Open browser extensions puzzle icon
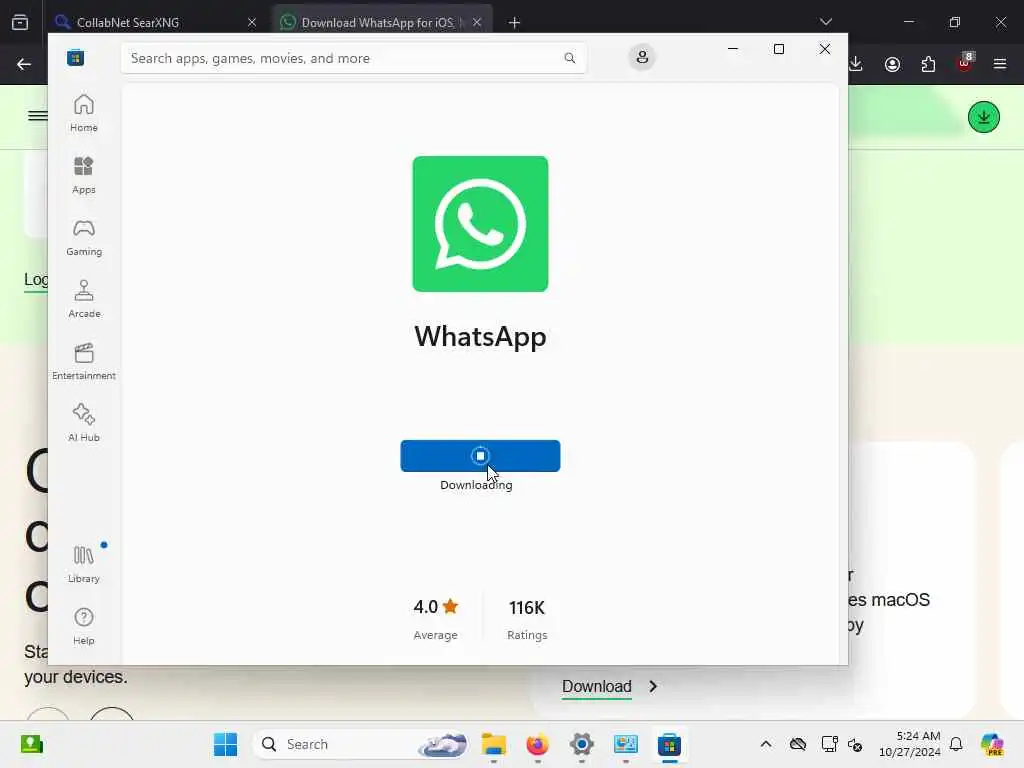Image resolution: width=1024 pixels, height=768 pixels. (928, 64)
